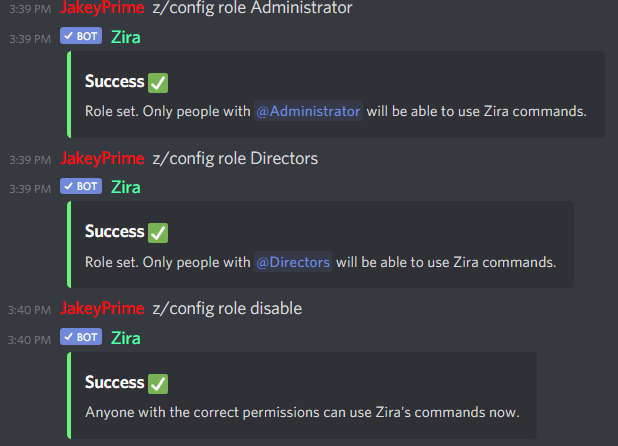This screenshot has height=446, width=618.
Task: Click the Success title in the Directors embed
Action: click(115, 231)
